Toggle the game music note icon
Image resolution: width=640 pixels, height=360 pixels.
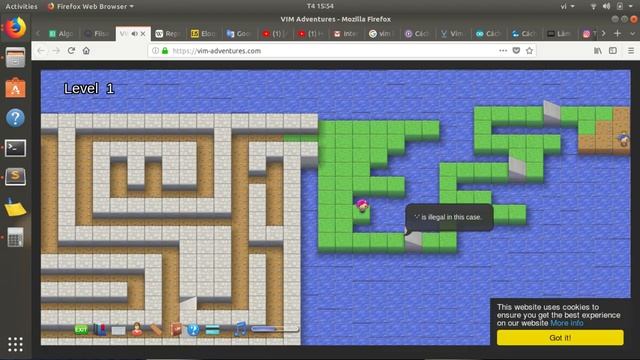[x=240, y=329]
